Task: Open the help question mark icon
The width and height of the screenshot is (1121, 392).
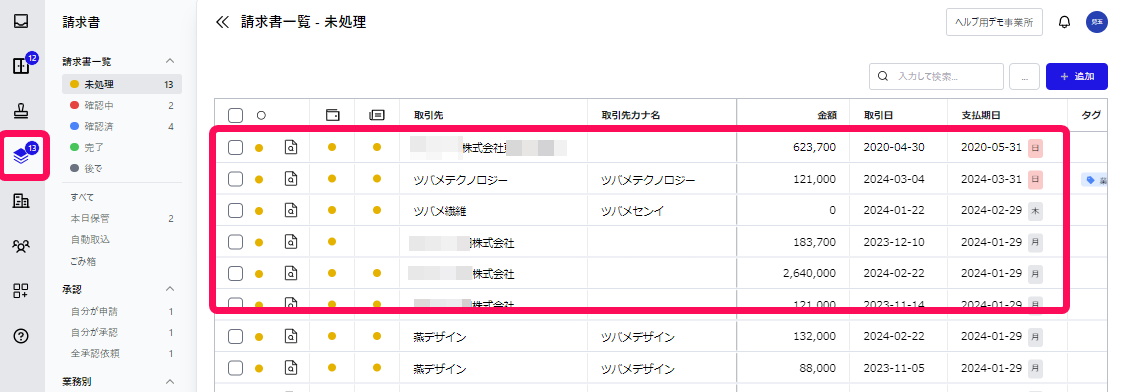Action: 21,335
